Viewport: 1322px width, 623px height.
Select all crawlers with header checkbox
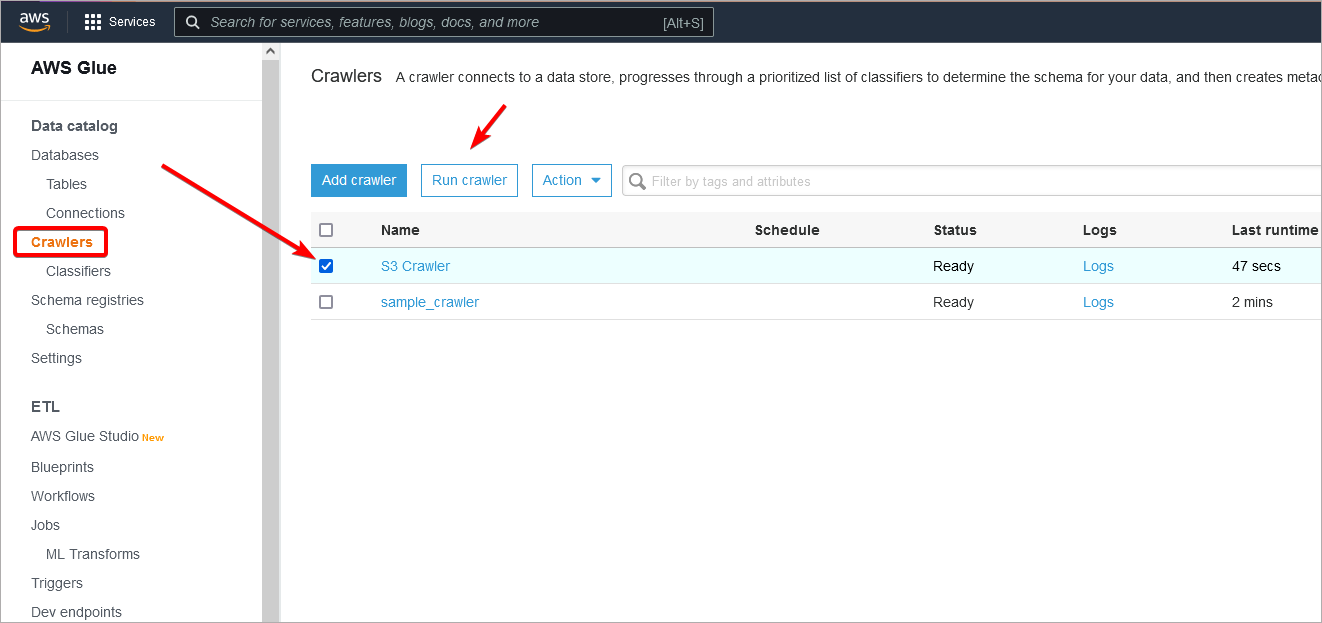tap(326, 230)
